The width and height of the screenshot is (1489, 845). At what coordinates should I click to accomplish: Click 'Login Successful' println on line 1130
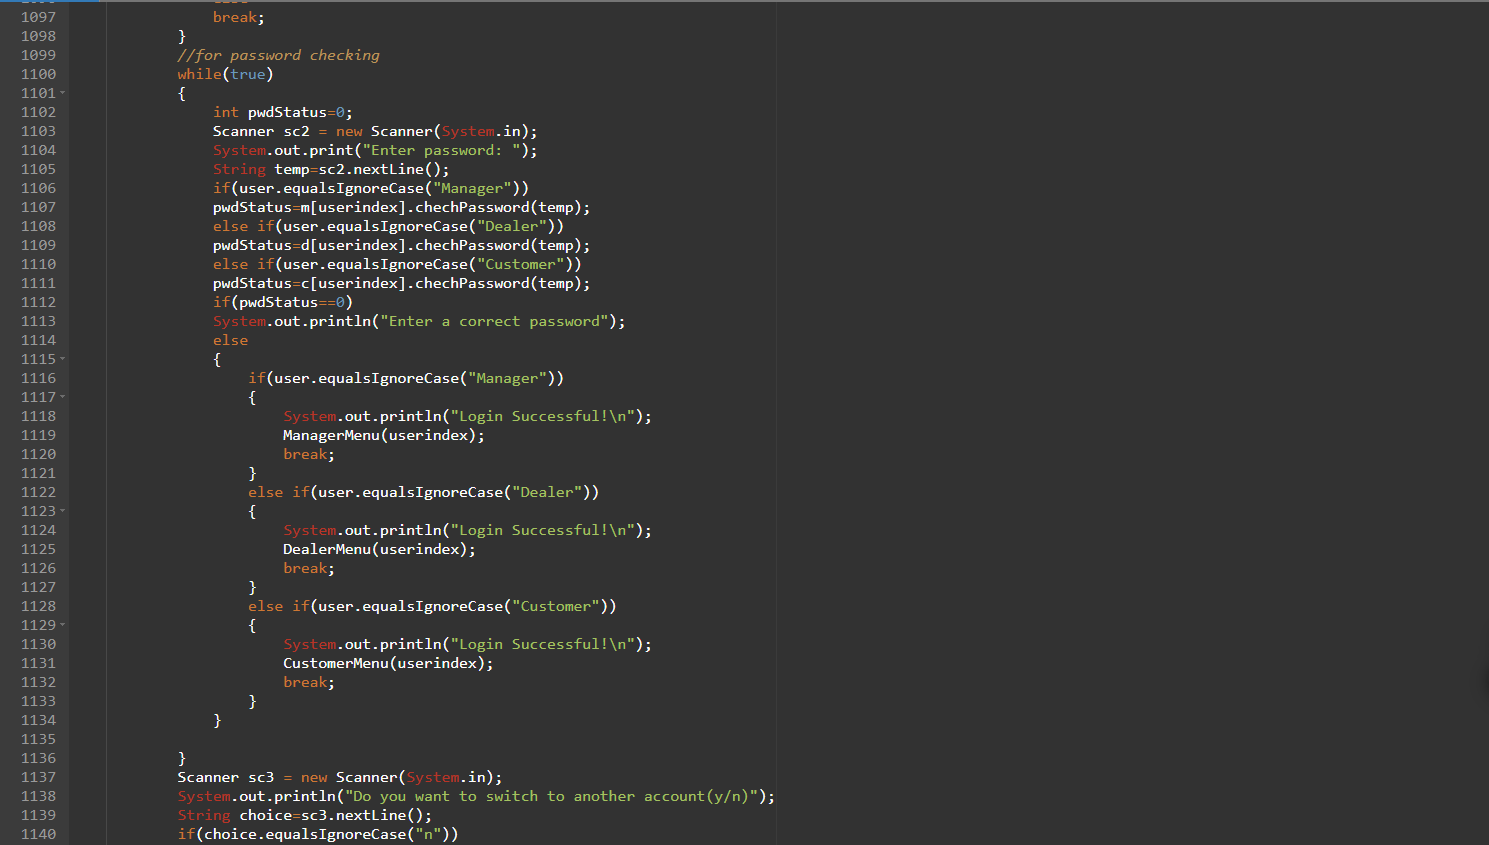pyautogui.click(x=467, y=644)
